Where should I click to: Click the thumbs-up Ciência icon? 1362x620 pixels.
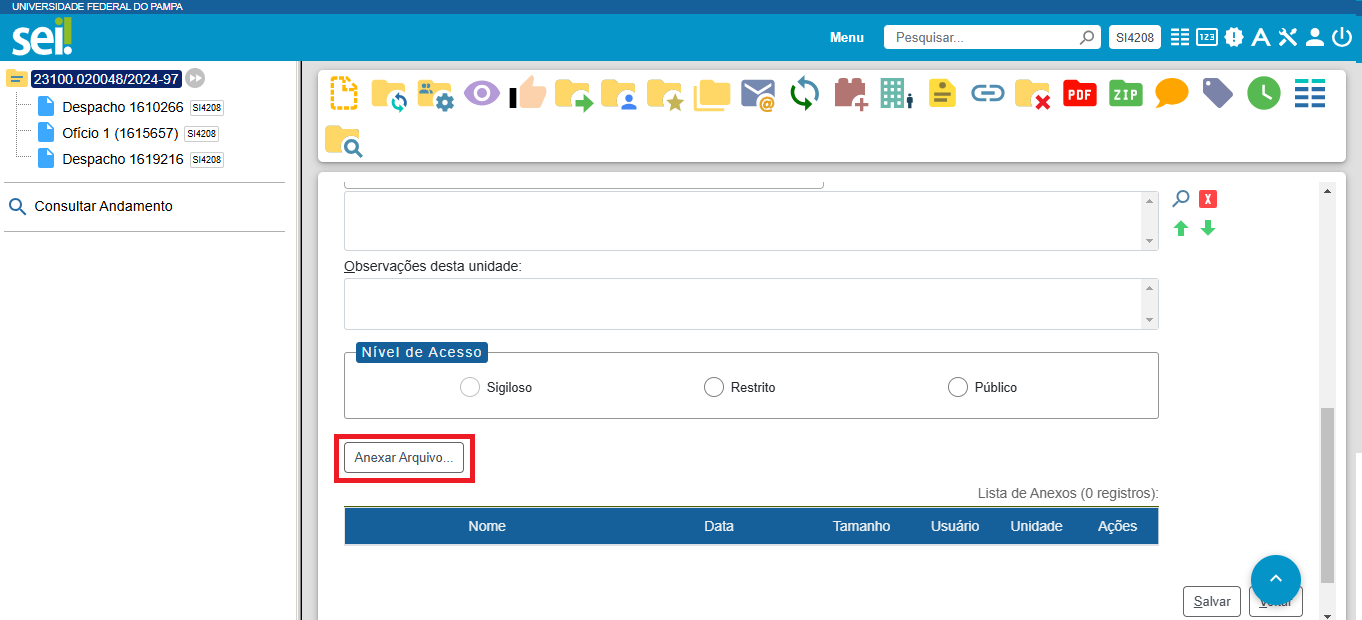(x=528, y=94)
